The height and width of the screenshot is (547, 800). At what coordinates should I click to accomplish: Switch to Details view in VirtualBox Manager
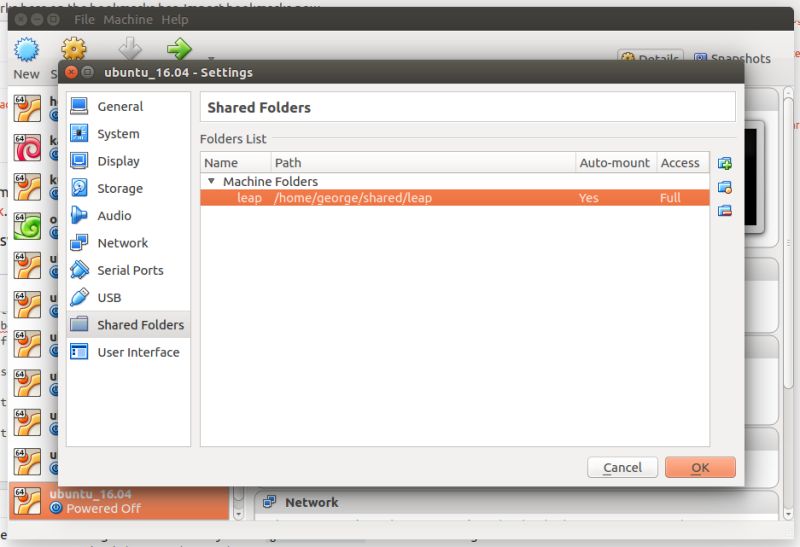point(651,58)
